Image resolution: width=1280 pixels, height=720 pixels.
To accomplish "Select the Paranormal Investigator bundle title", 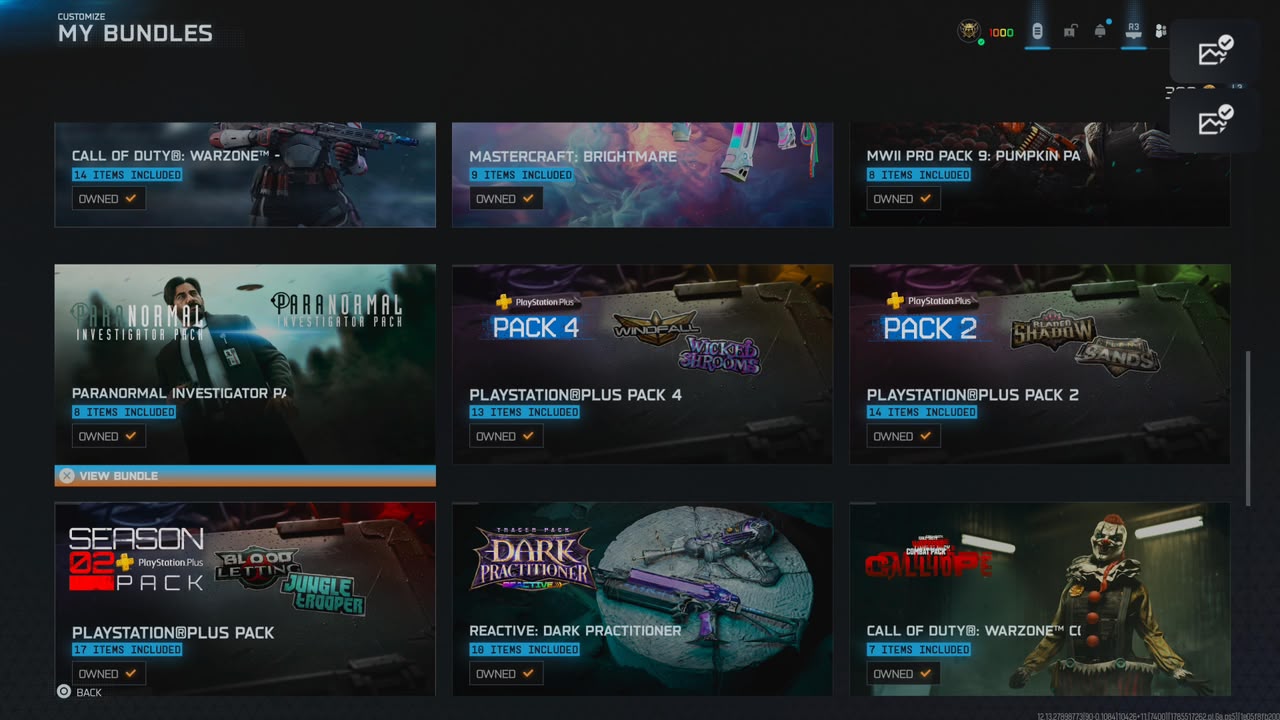I will pyautogui.click(x=179, y=394).
